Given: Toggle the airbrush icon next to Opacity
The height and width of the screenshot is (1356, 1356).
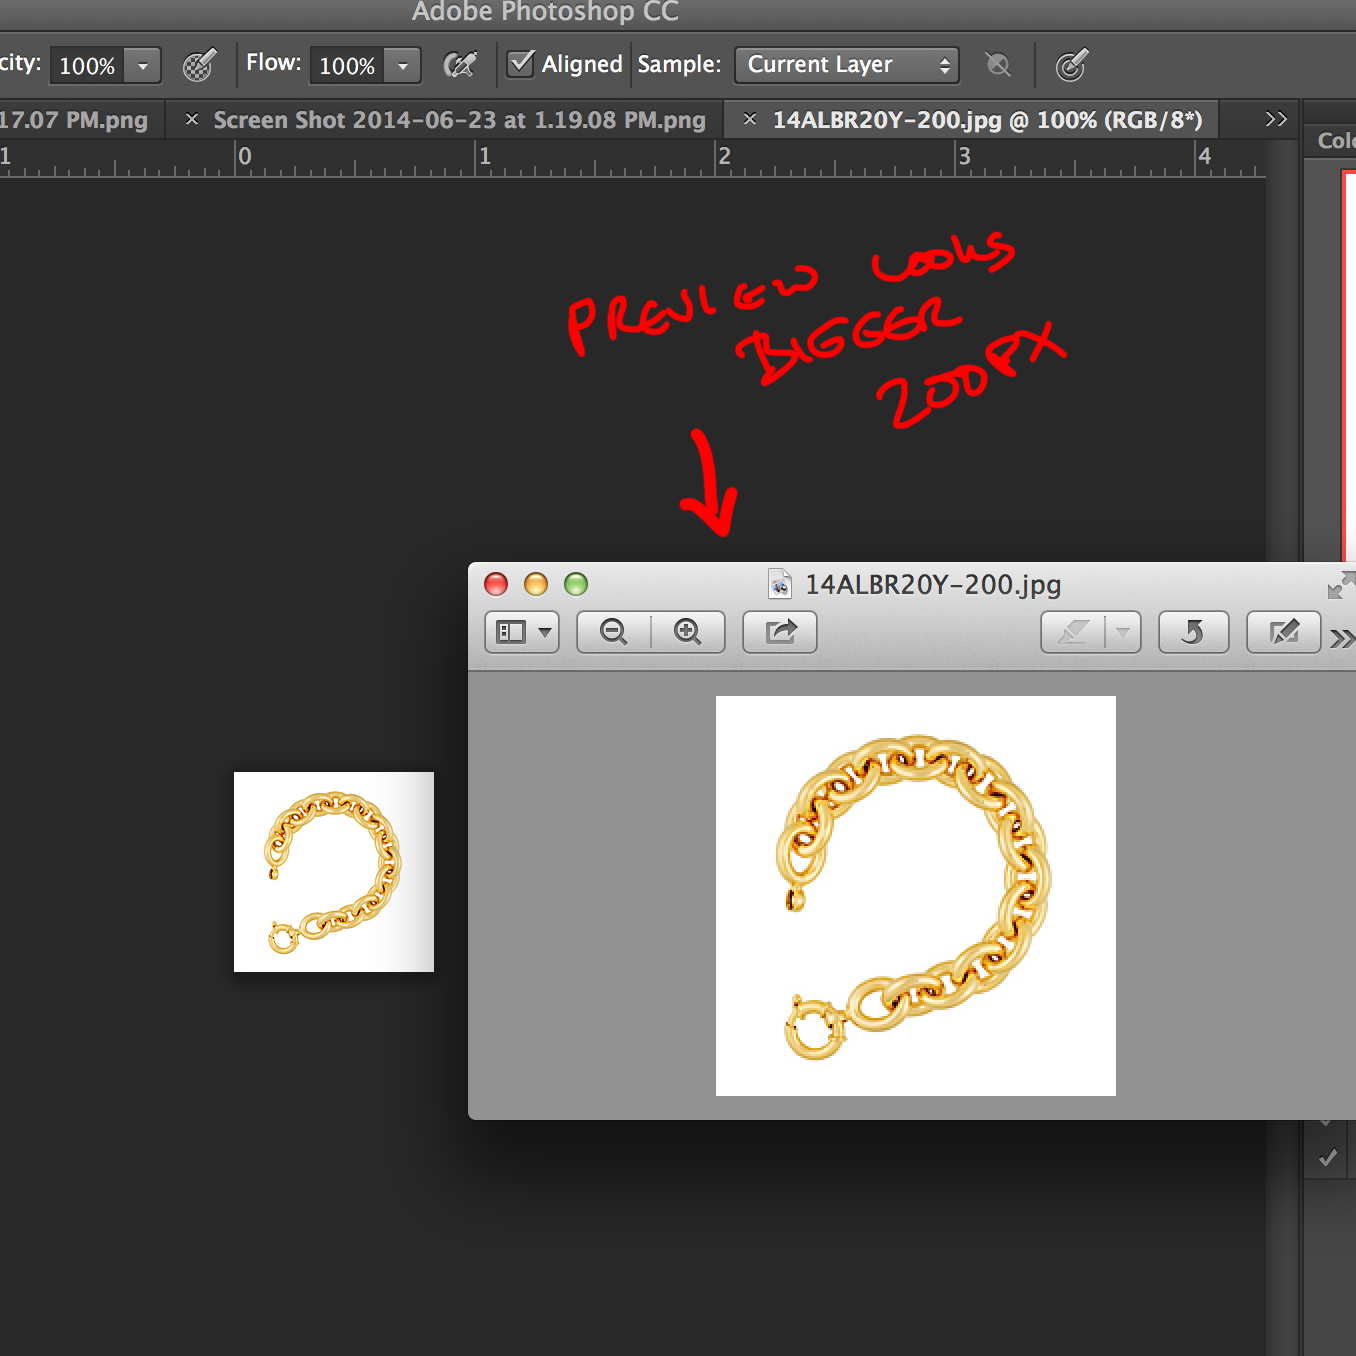Looking at the screenshot, I should pyautogui.click(x=198, y=66).
